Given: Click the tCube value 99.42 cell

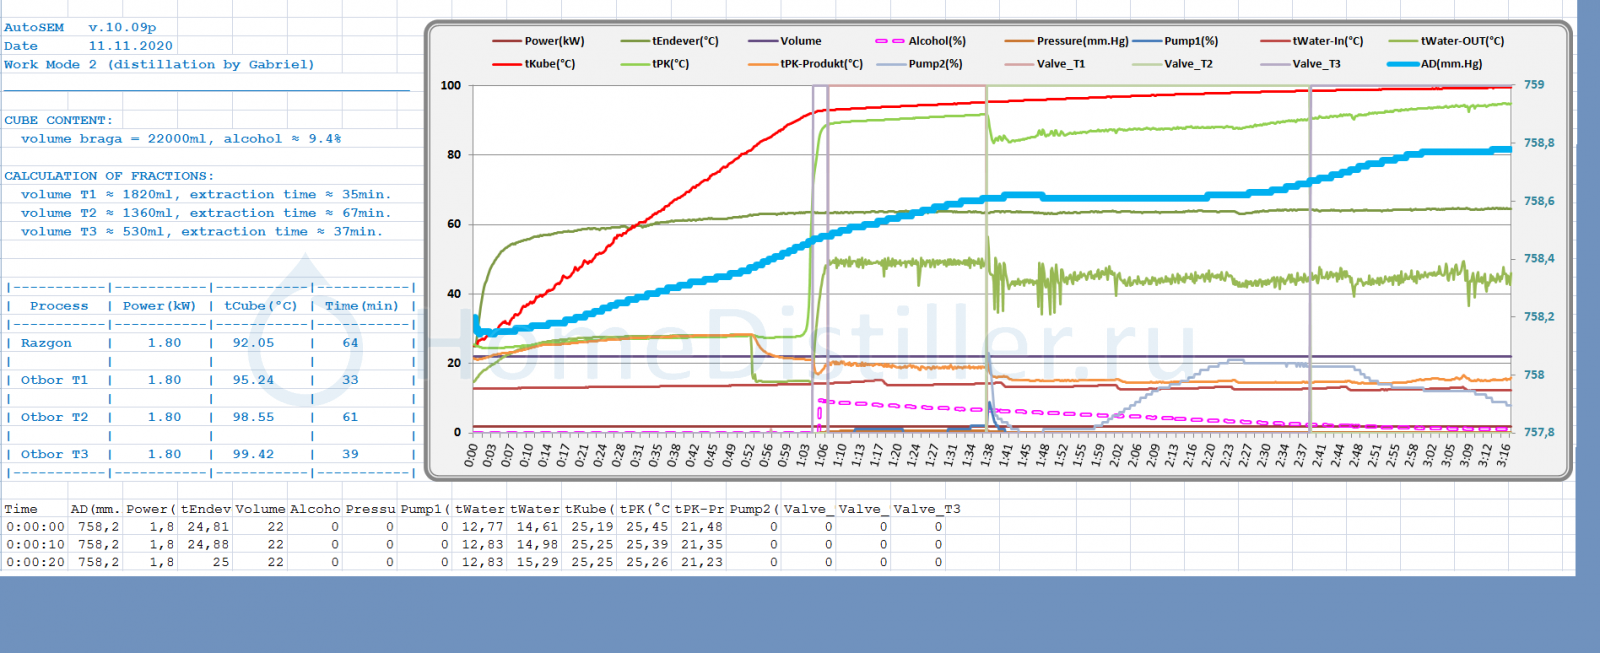Looking at the screenshot, I should (253, 454).
